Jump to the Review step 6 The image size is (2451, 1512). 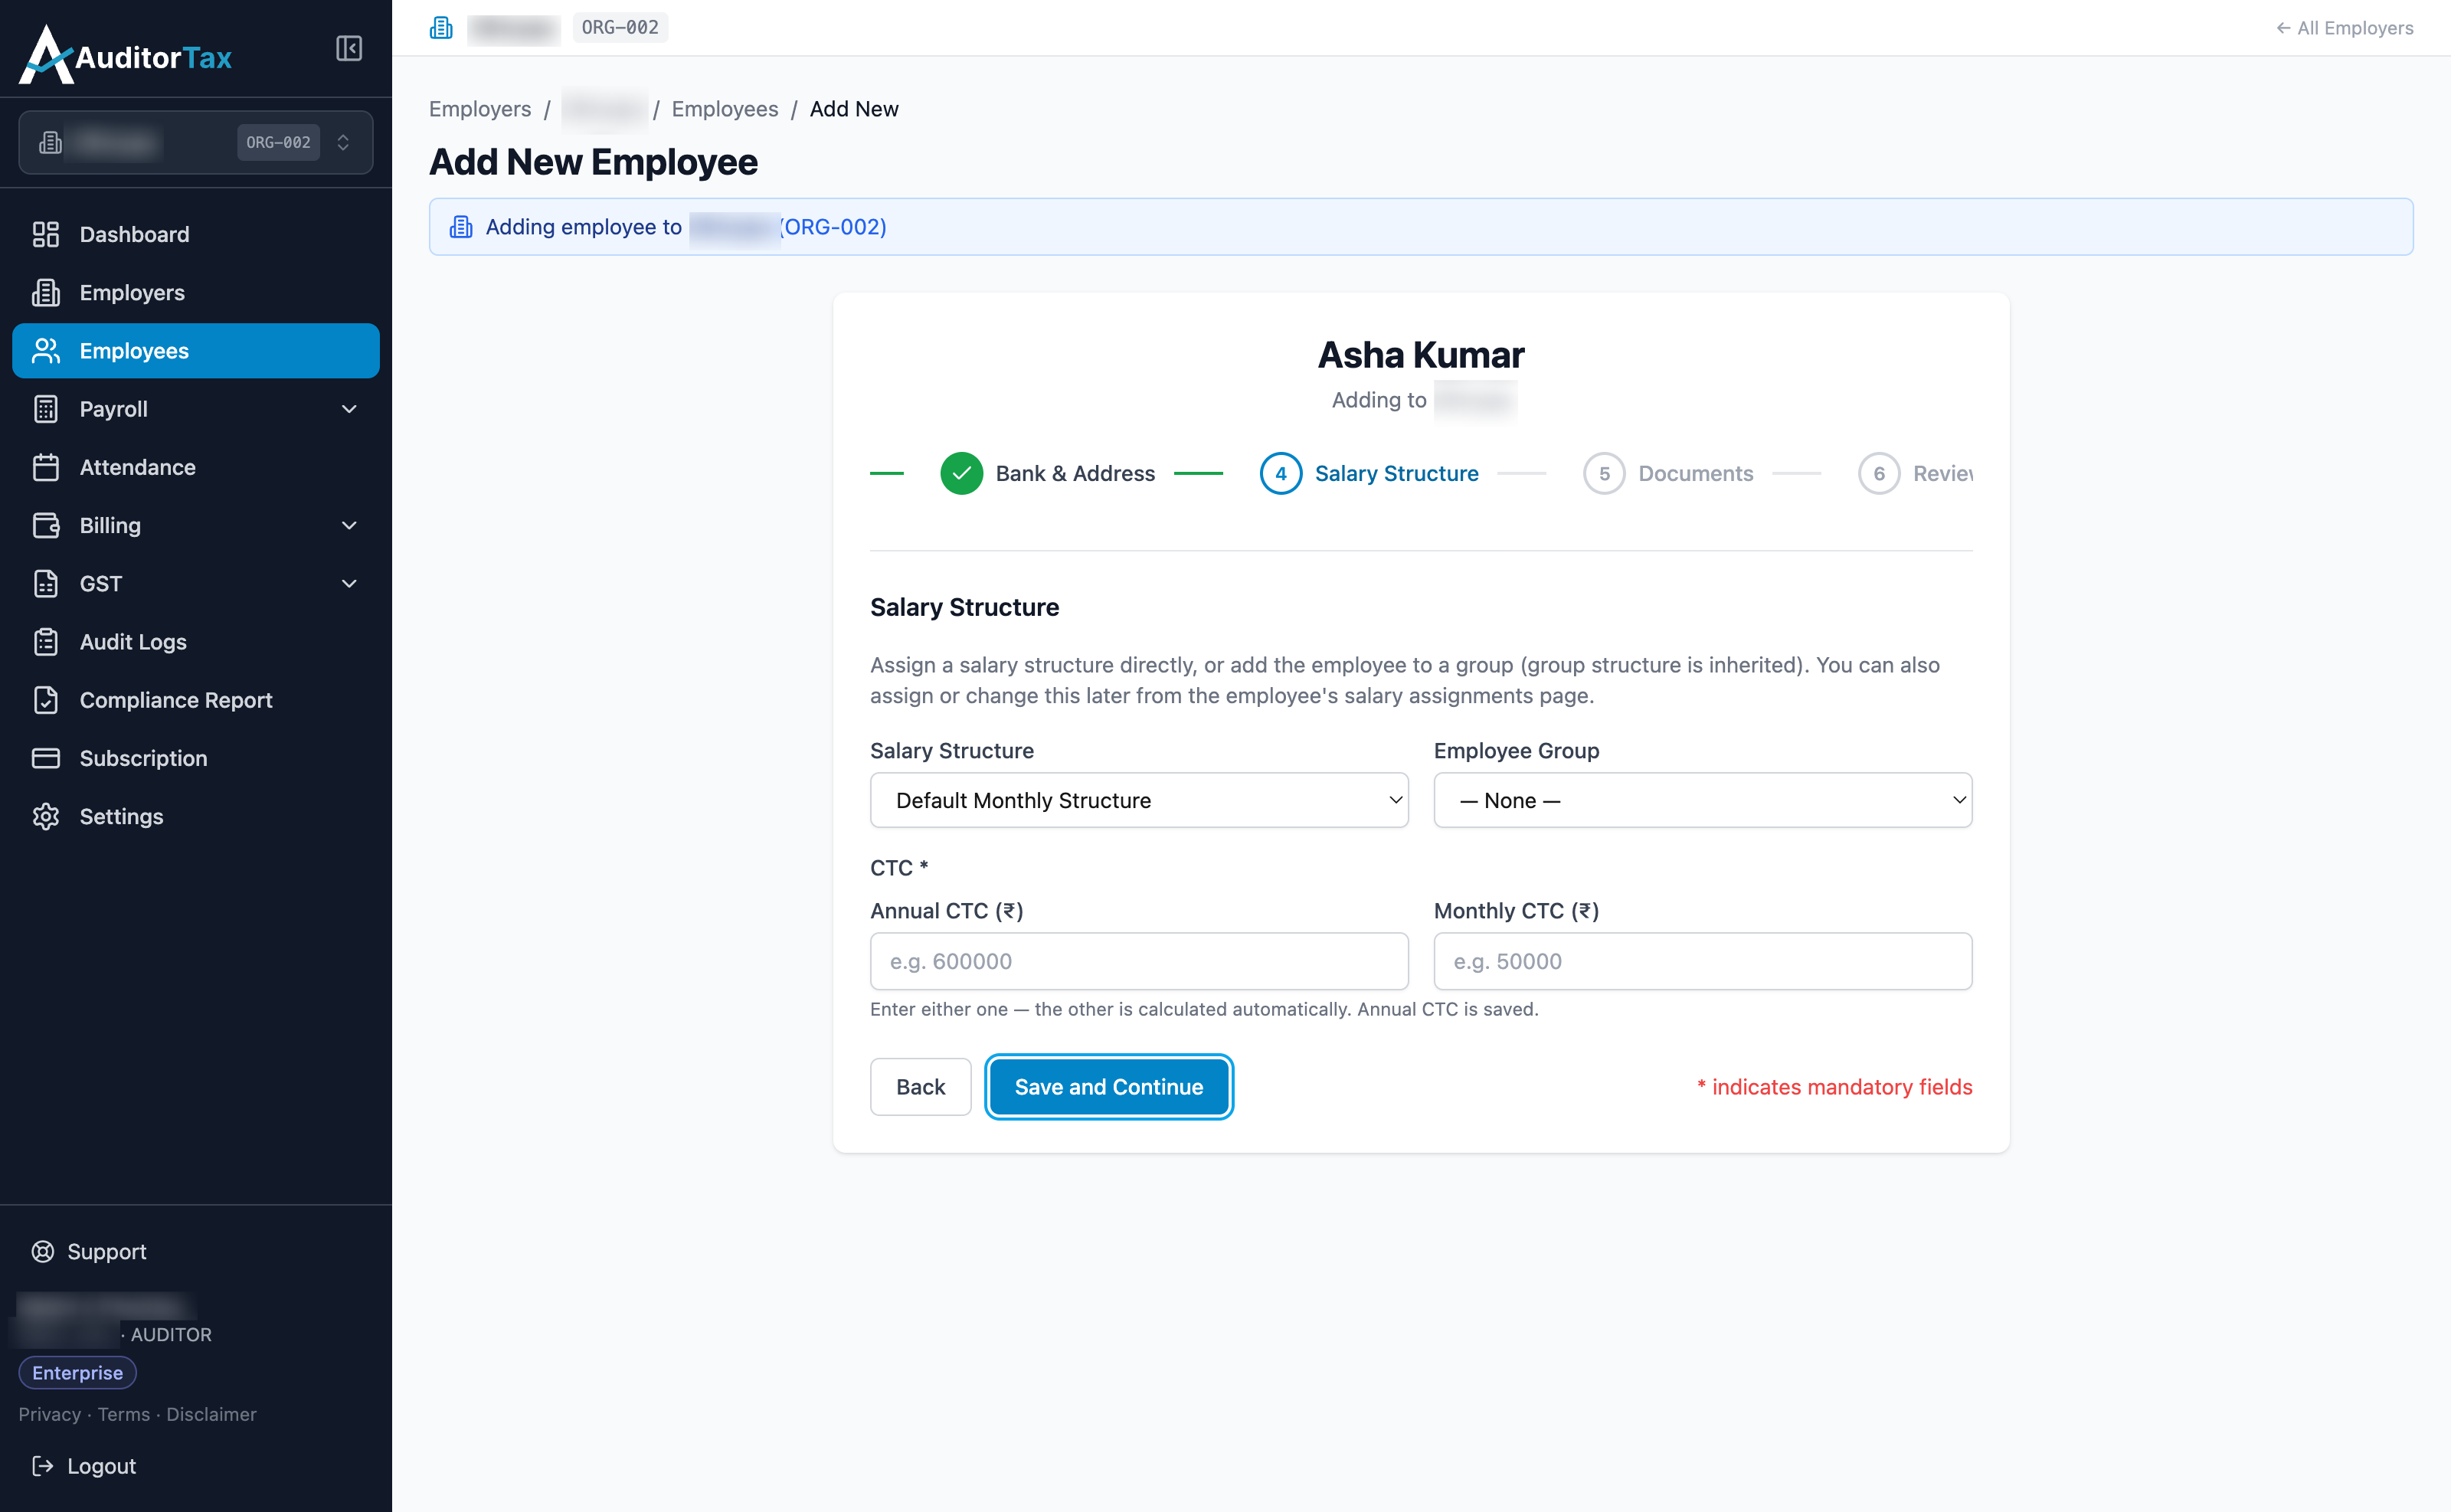click(1915, 473)
